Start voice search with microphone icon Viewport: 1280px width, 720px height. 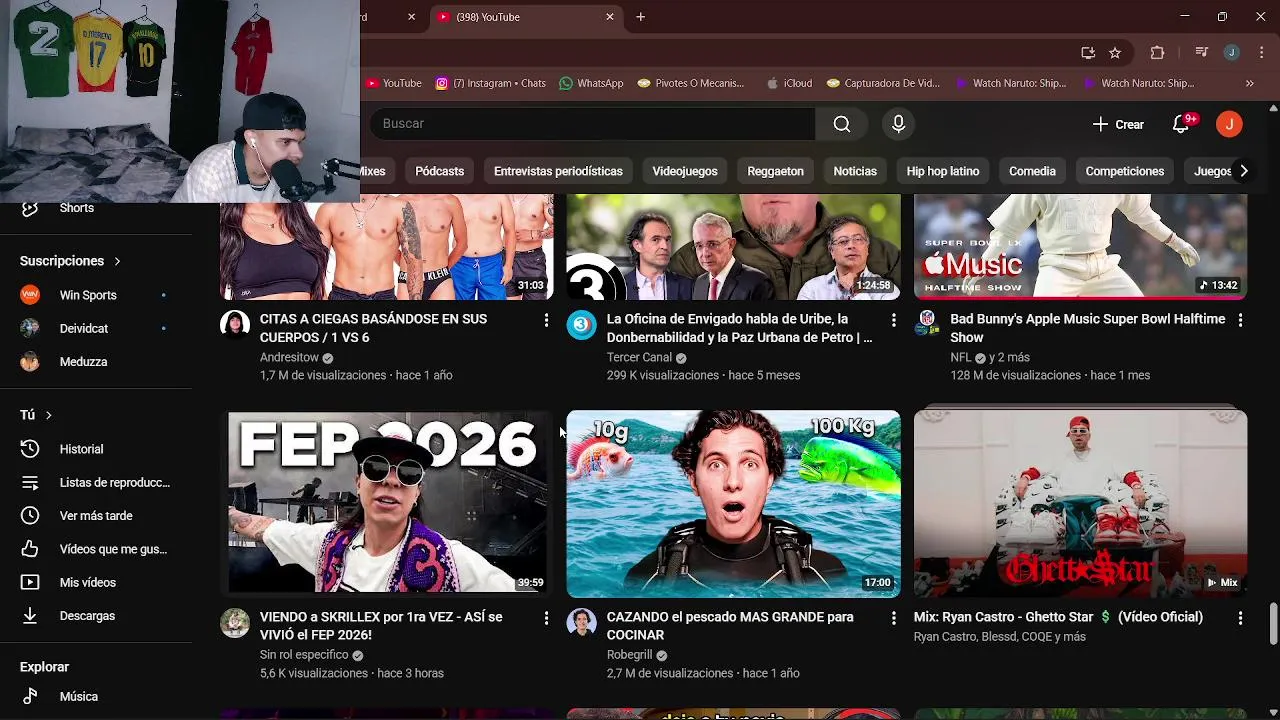pyautogui.click(x=898, y=124)
